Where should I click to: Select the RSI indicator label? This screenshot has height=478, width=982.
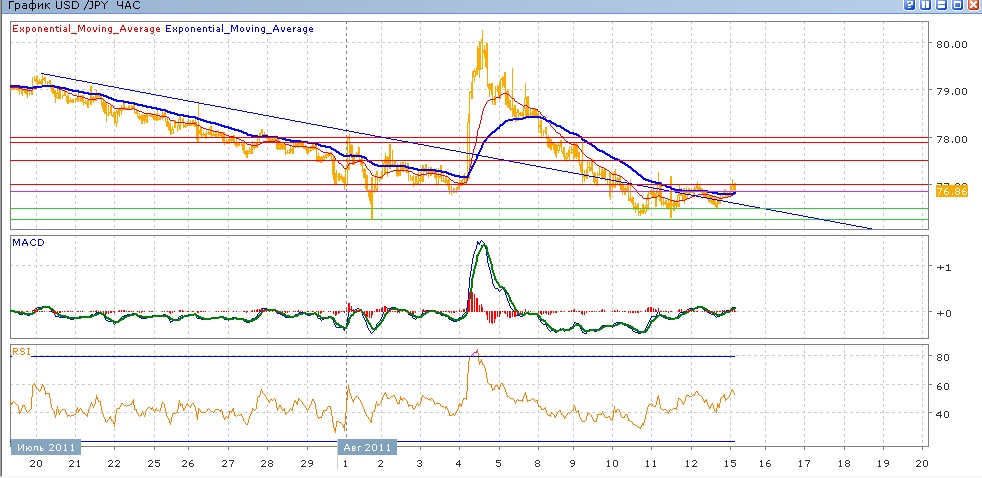22,351
